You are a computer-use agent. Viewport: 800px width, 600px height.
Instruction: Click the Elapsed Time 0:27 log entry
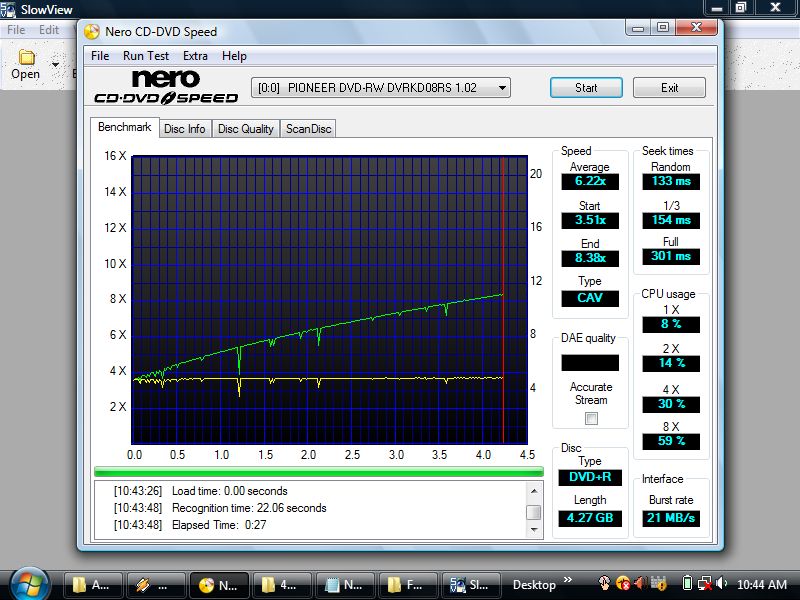(x=190, y=524)
